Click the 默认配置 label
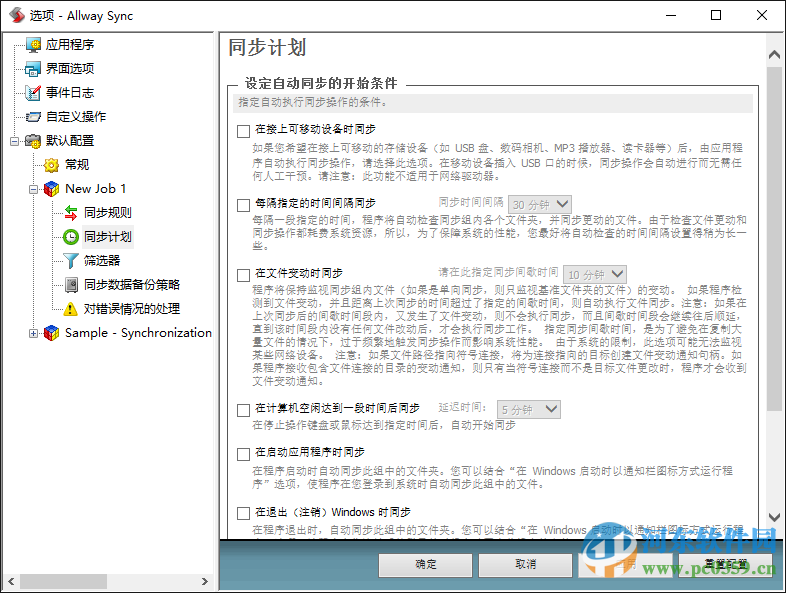Image resolution: width=786 pixels, height=593 pixels. coord(70,141)
